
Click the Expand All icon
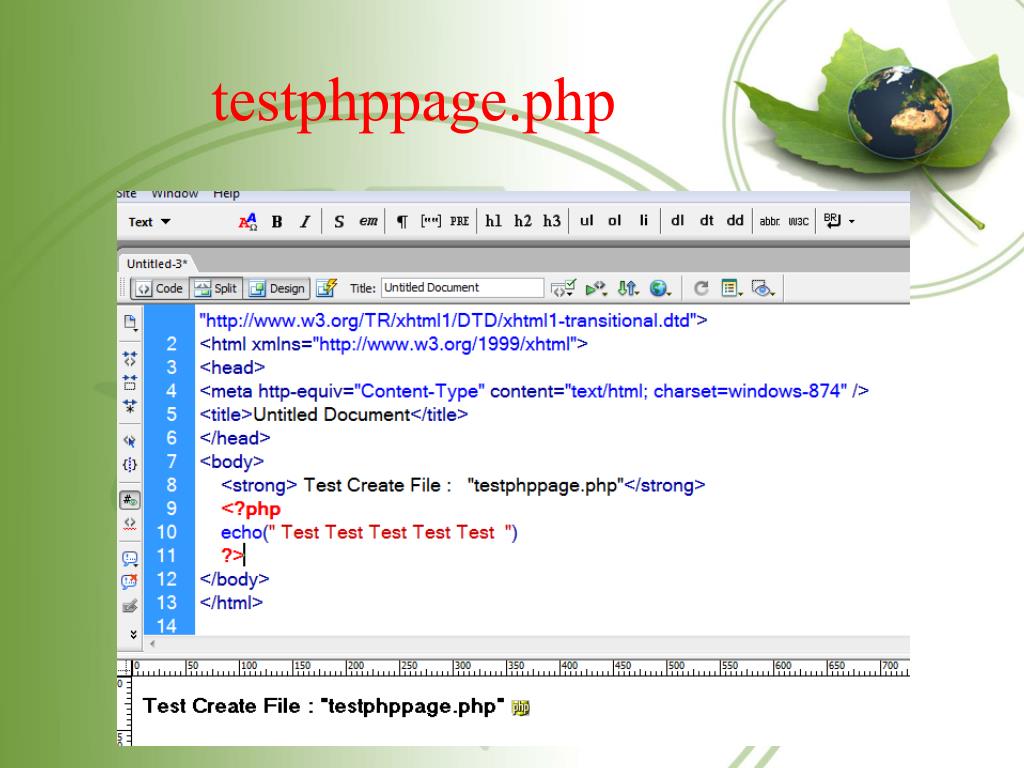[130, 406]
